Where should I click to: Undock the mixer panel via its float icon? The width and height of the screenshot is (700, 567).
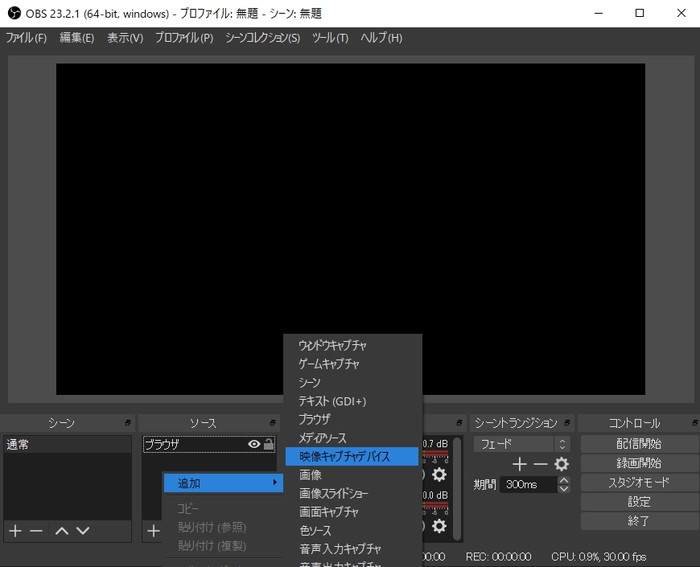coord(459,422)
